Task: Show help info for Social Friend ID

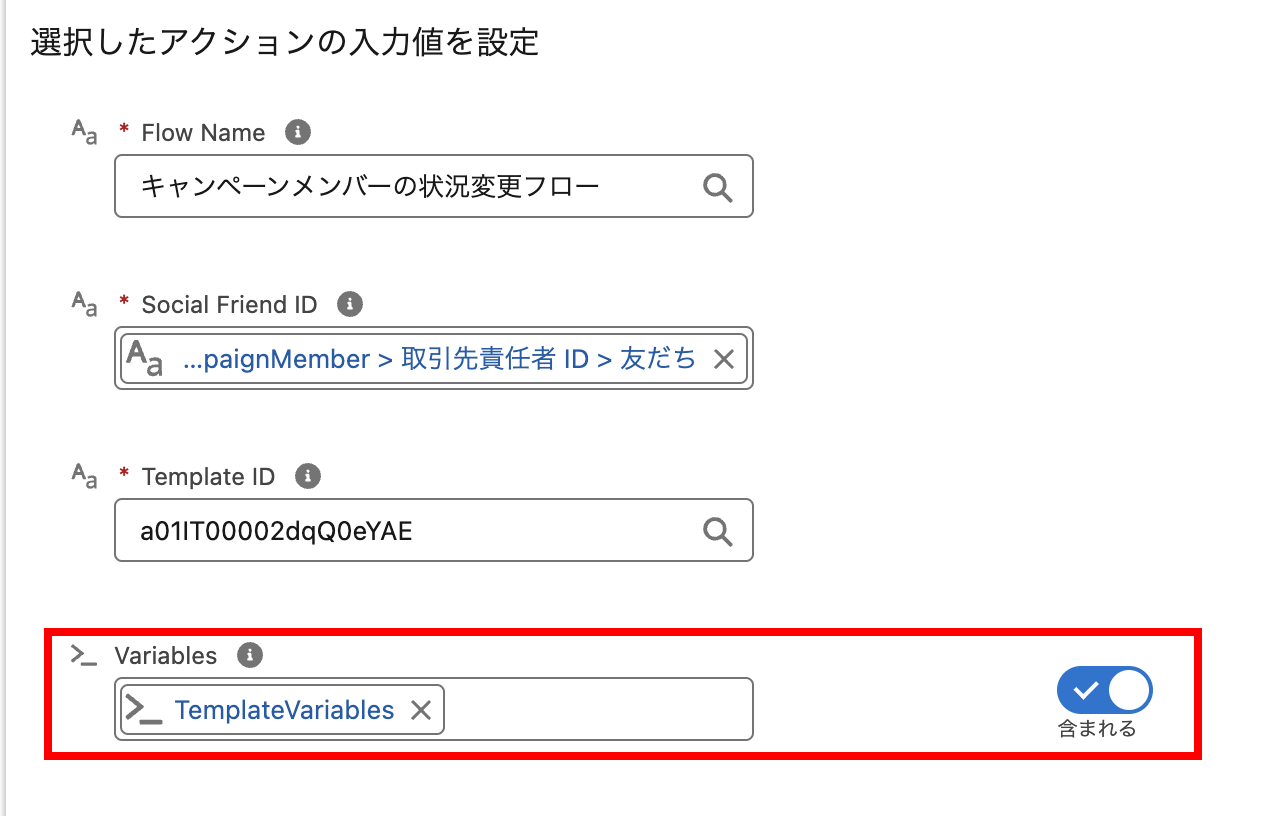Action: click(349, 304)
